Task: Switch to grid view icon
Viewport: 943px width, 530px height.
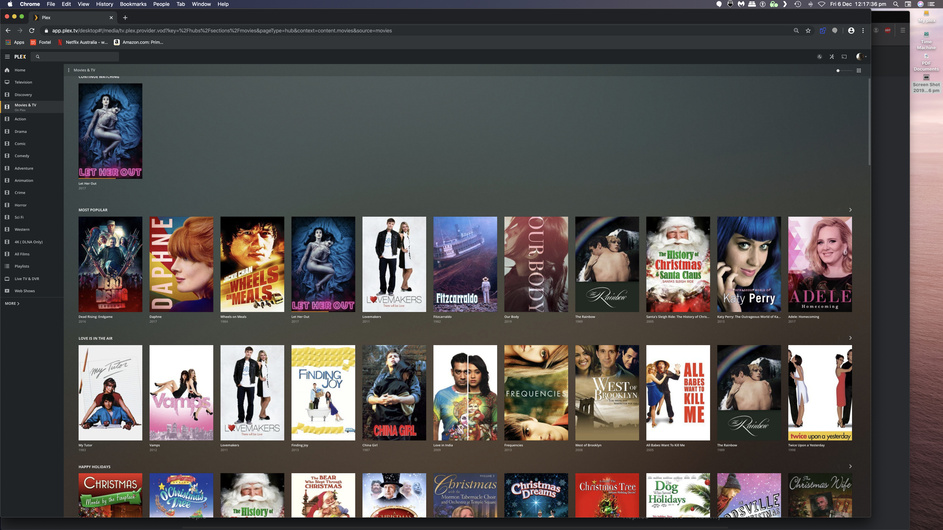Action: 859,70
